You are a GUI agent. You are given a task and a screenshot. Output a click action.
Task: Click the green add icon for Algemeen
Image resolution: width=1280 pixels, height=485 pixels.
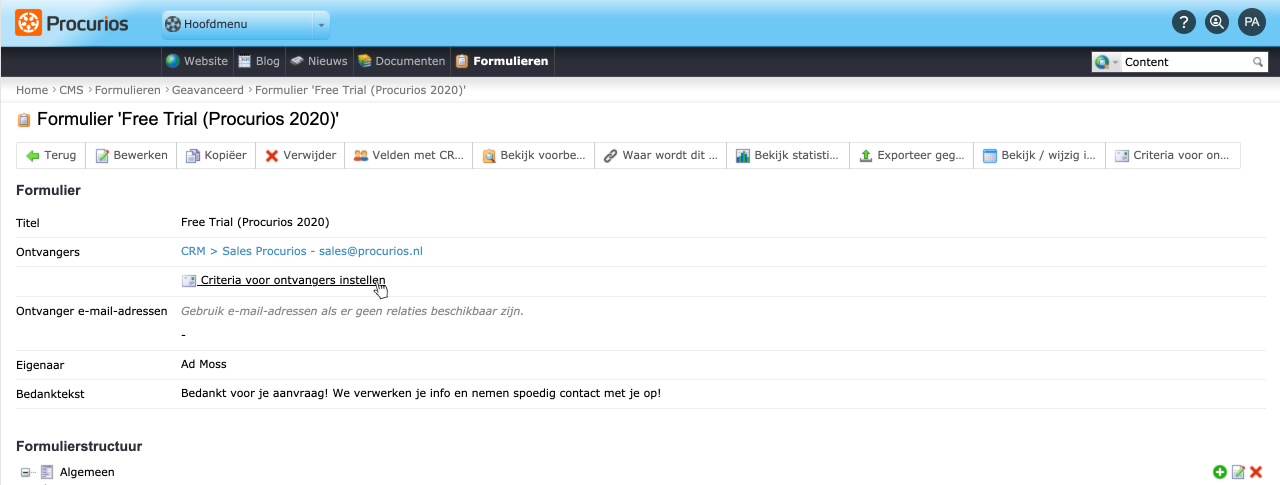click(x=1219, y=472)
